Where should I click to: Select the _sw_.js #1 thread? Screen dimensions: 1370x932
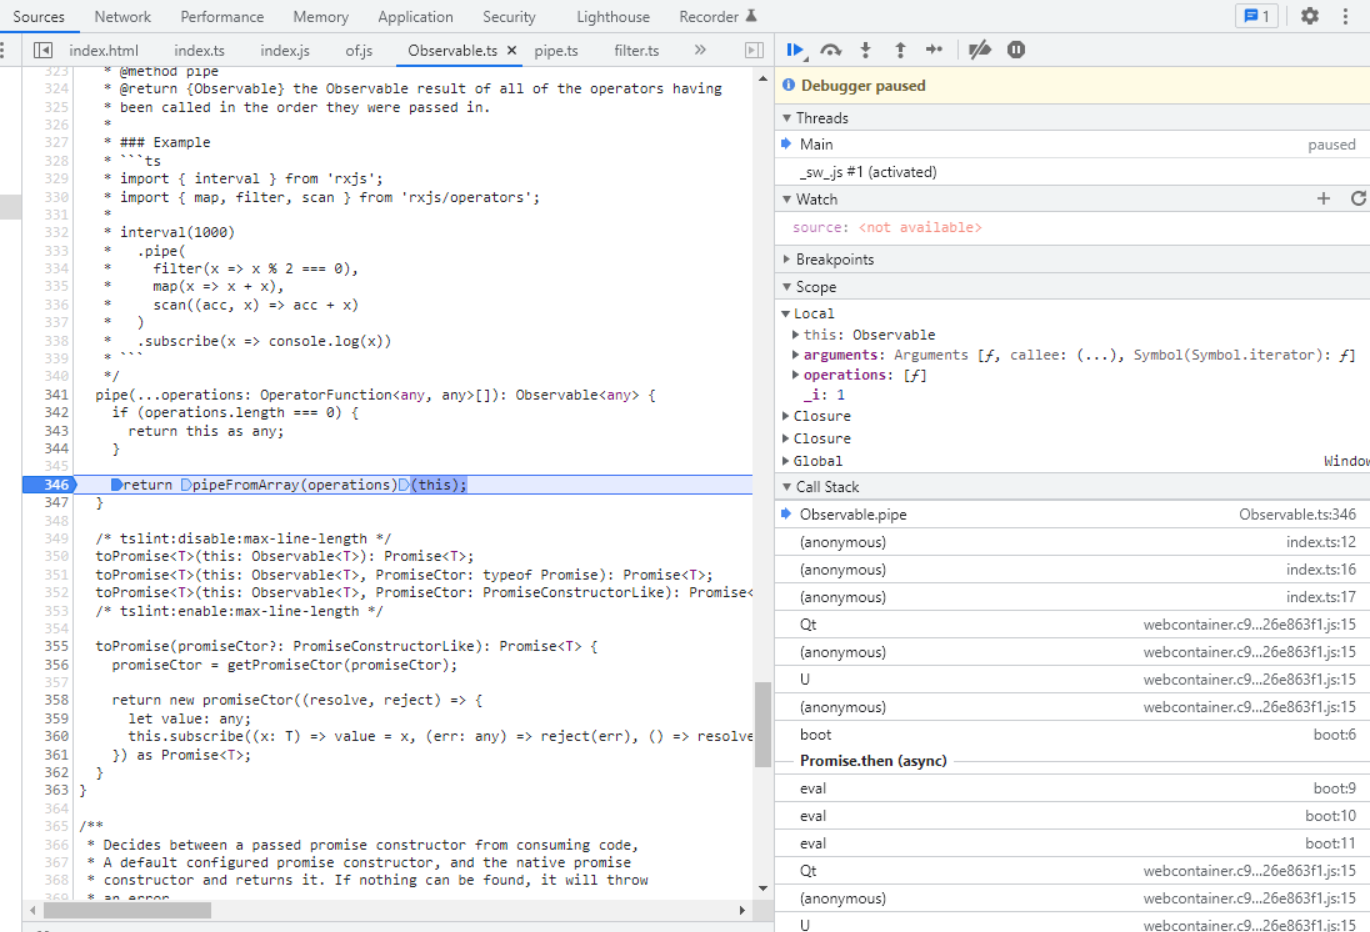1072,172
